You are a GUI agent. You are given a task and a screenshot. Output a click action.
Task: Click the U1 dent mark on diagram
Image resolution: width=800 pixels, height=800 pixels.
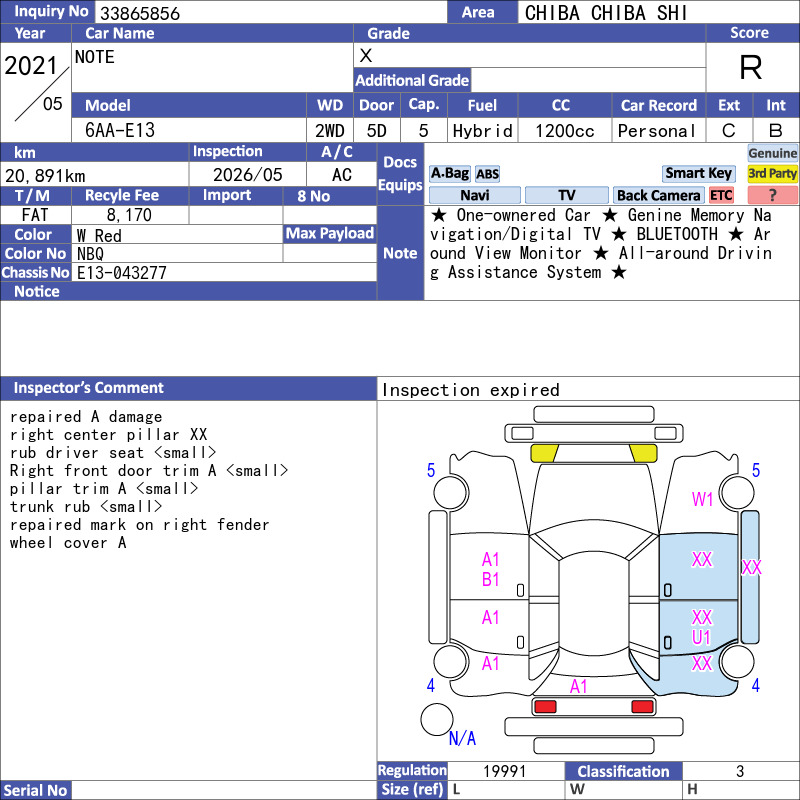(702, 637)
